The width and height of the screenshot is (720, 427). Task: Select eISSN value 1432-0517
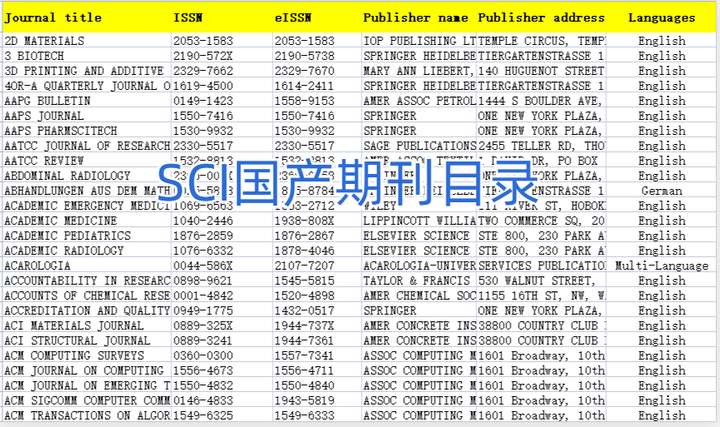point(317,310)
